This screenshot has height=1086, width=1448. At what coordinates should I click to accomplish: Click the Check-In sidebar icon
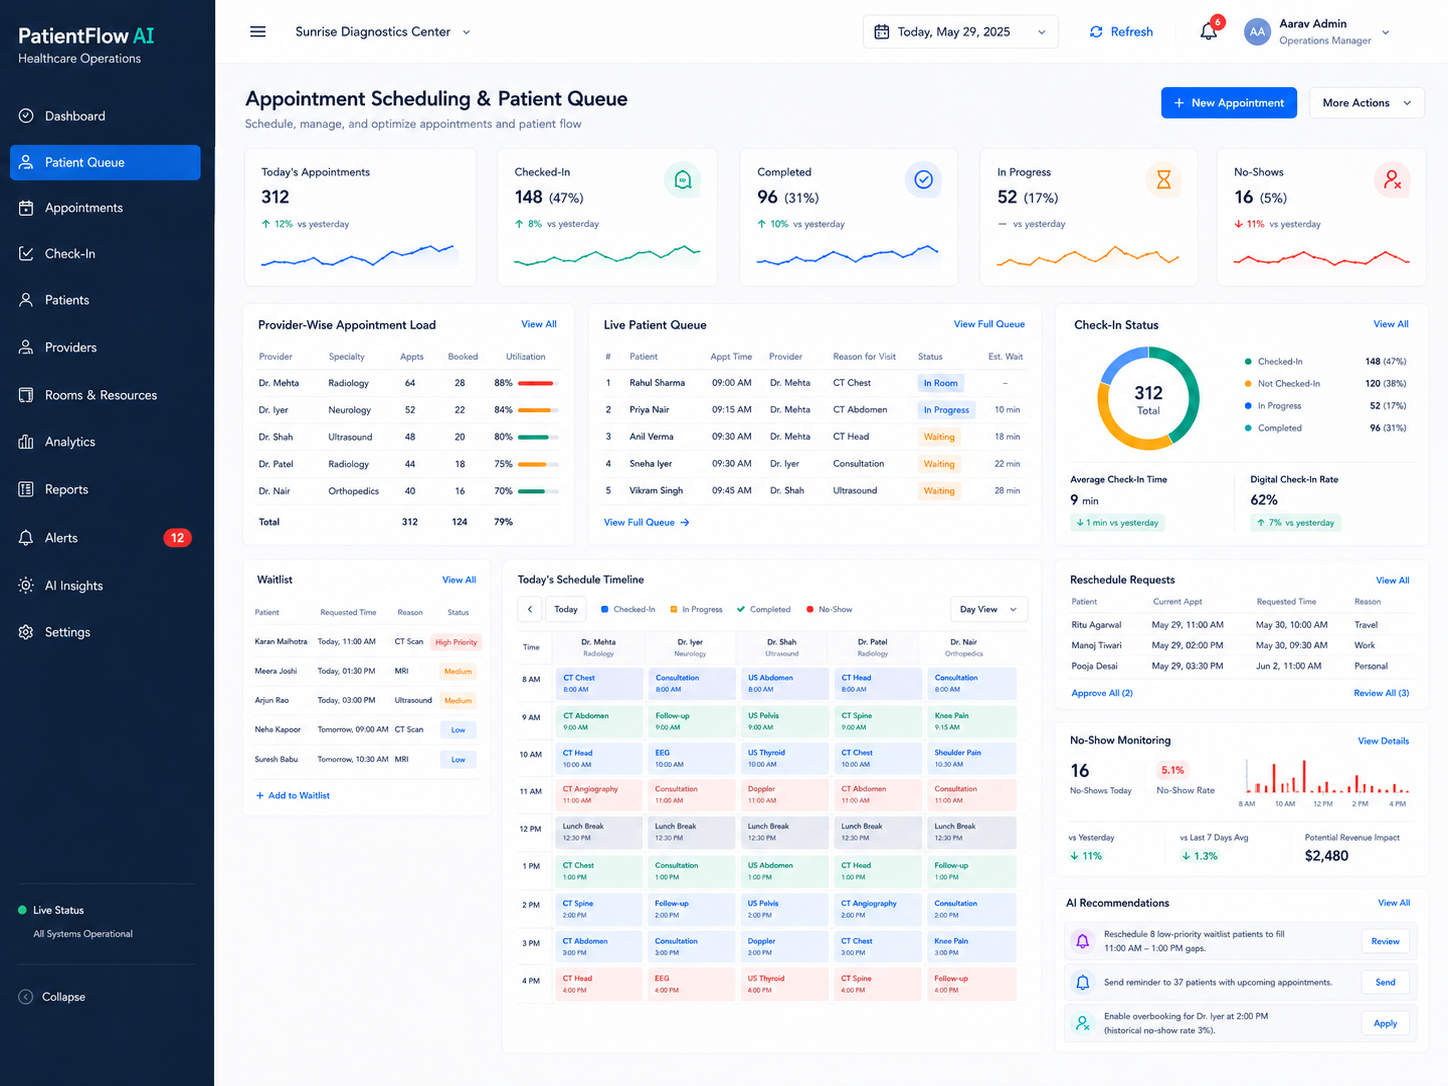tap(26, 254)
